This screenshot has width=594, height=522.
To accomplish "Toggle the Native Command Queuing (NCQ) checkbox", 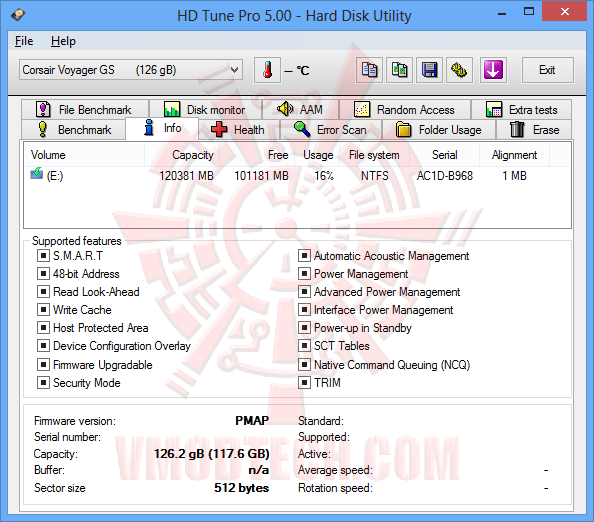I will point(304,365).
